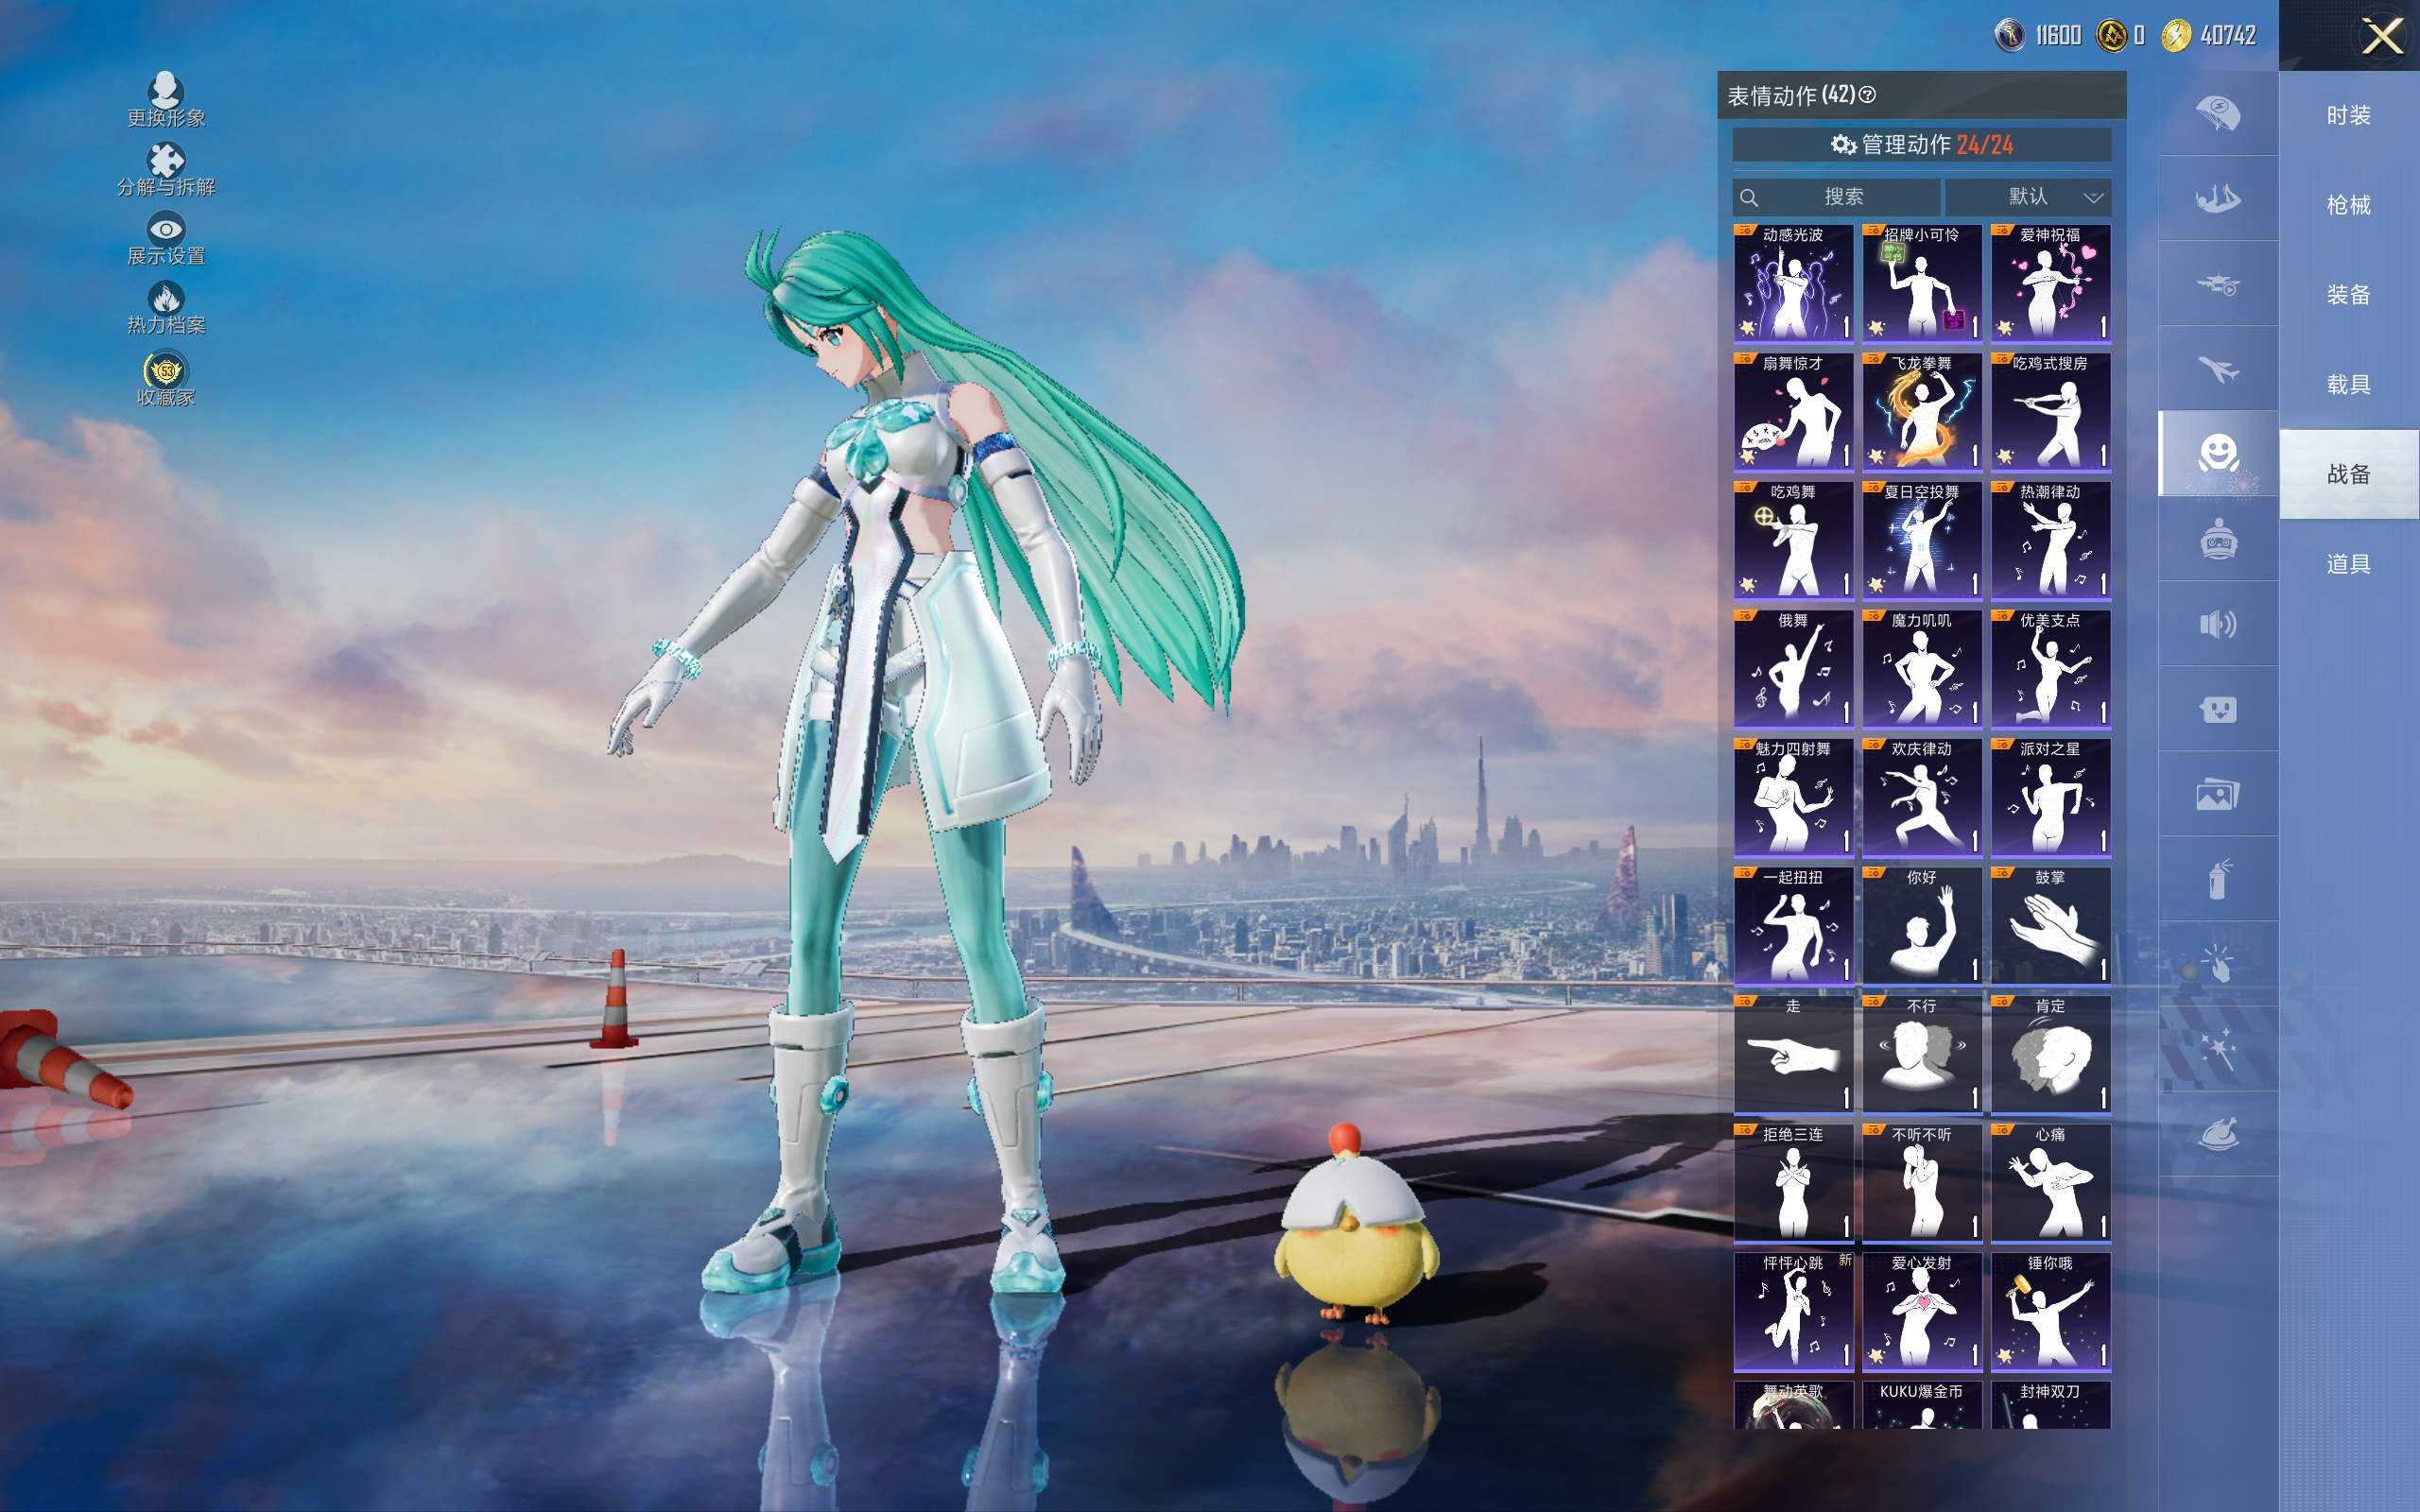Click the help icon beside 表情动作 (42)

point(1867,95)
